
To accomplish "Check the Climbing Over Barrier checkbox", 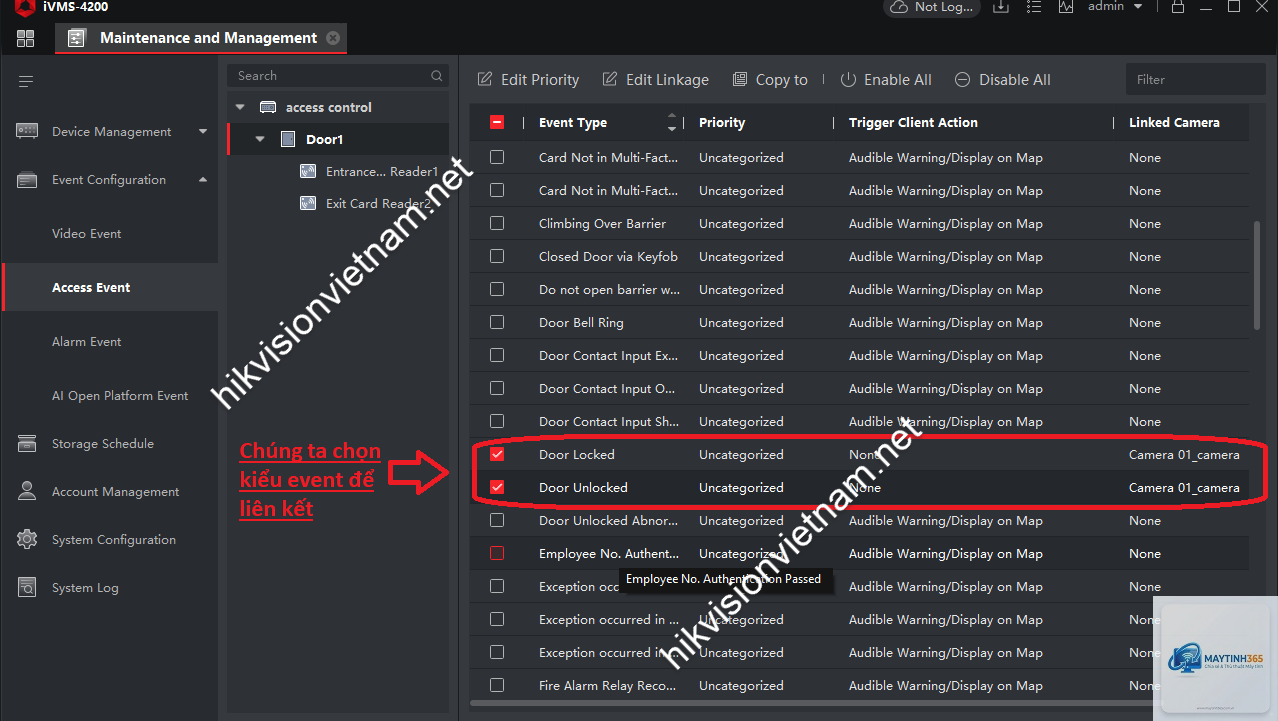I will (497, 223).
